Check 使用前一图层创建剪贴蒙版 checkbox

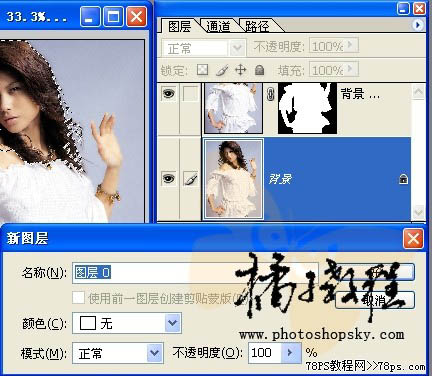click(x=79, y=298)
